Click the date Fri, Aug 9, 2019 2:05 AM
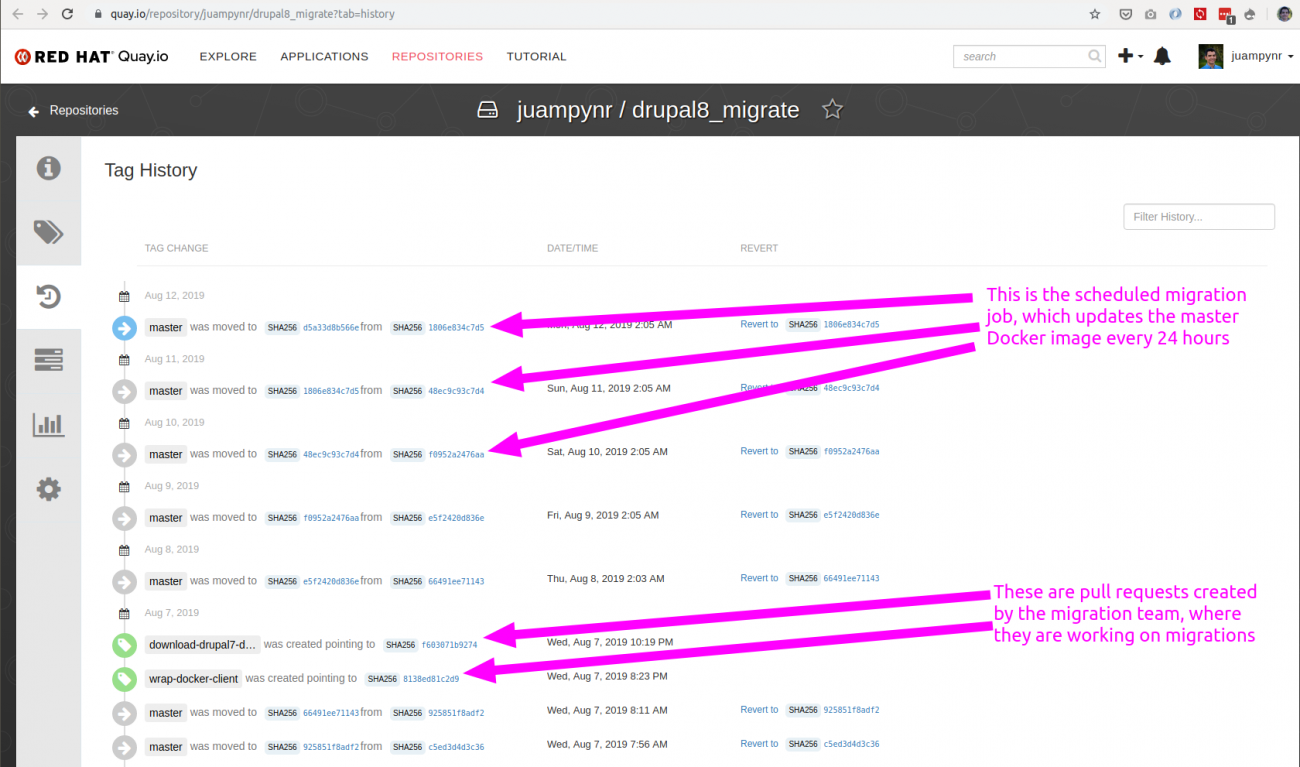This screenshot has height=767, width=1300. [603, 515]
